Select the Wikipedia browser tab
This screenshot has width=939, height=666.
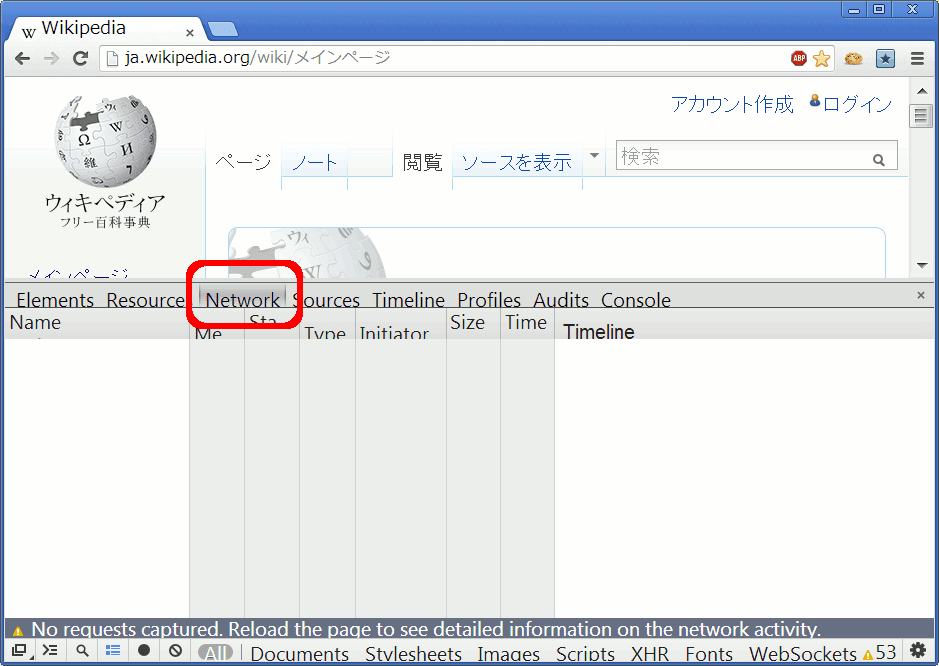[x=105, y=28]
